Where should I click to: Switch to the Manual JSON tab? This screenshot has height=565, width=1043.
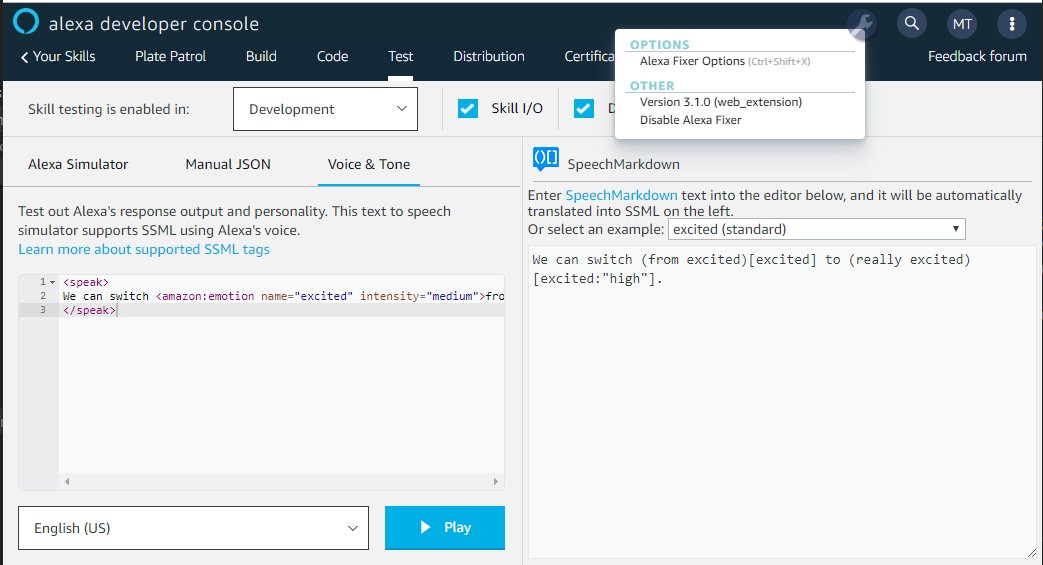pos(228,164)
